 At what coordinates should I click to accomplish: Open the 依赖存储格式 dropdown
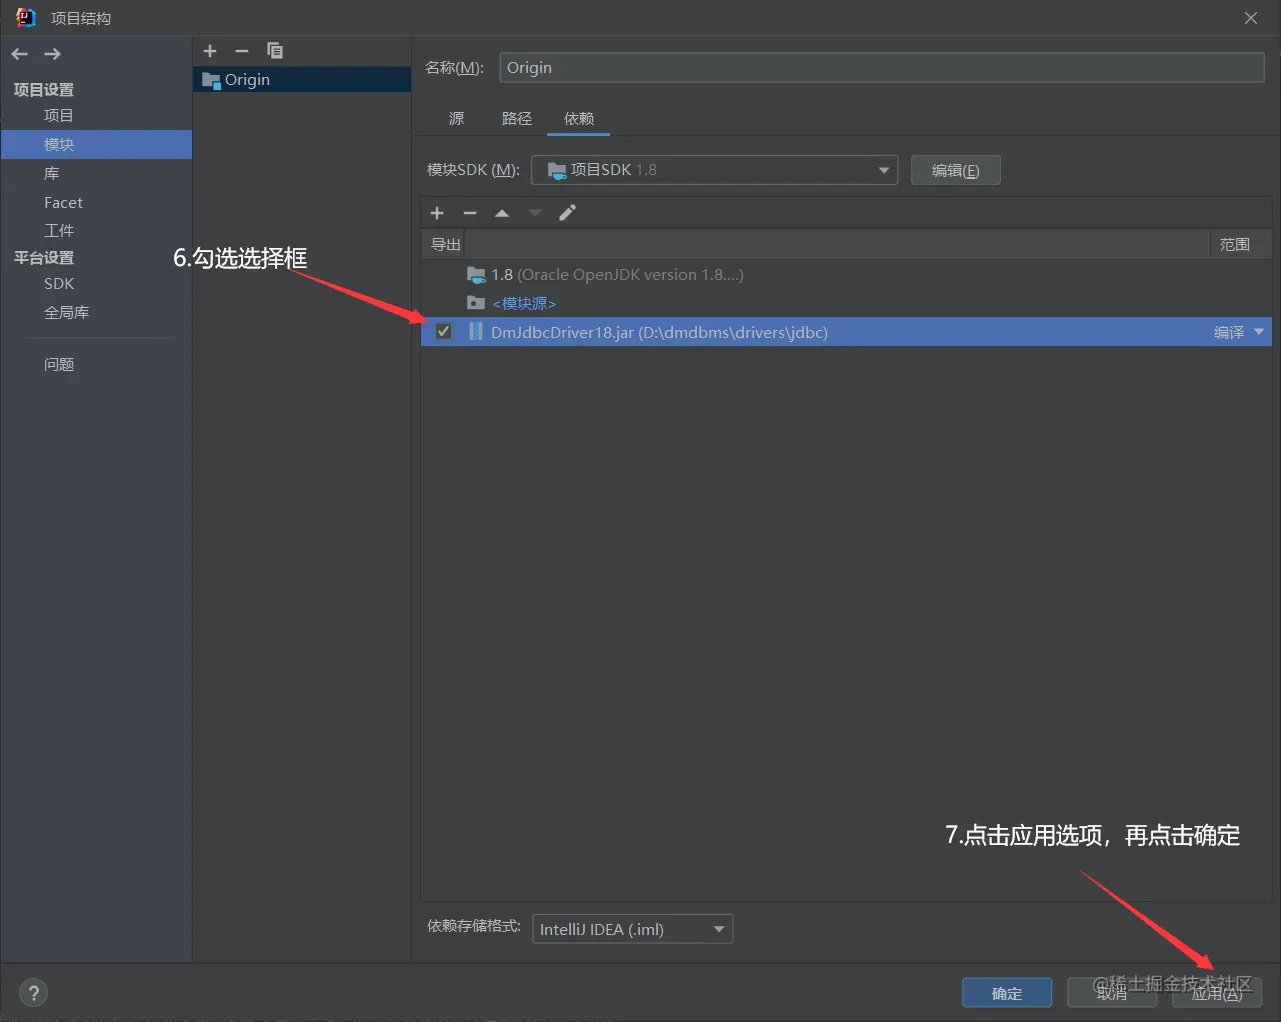(x=632, y=929)
